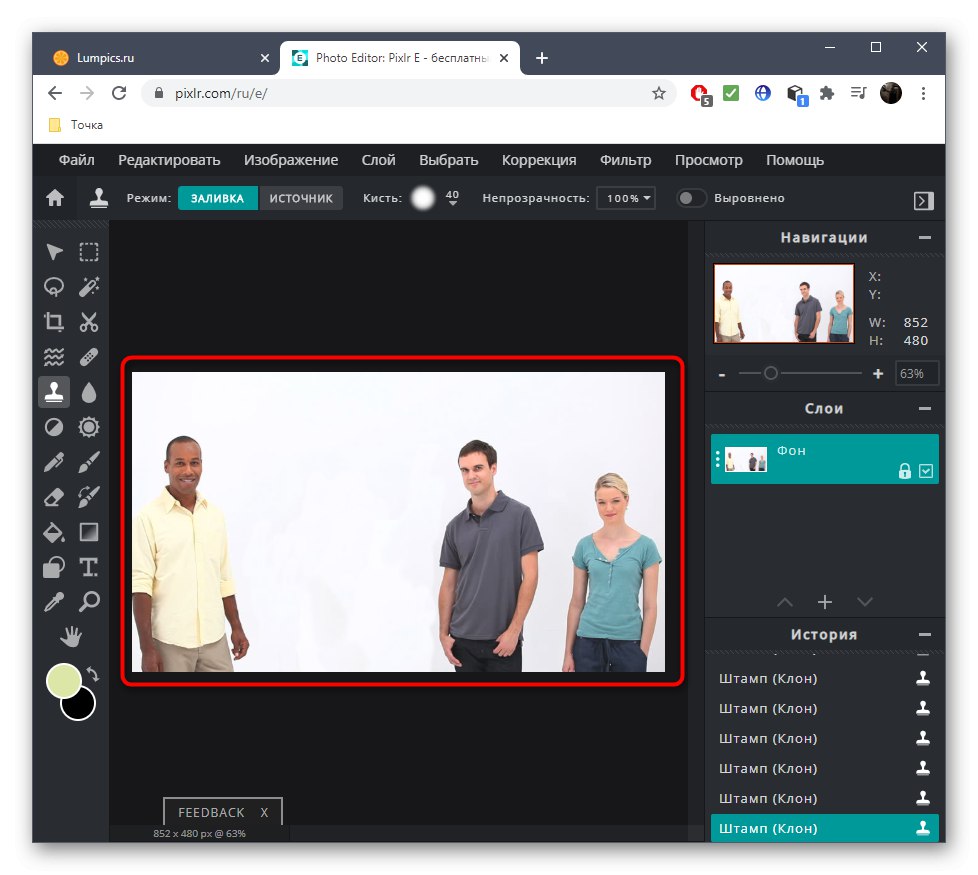Select the Marquee selection tool
This screenshot has width=978, height=875.
click(89, 252)
